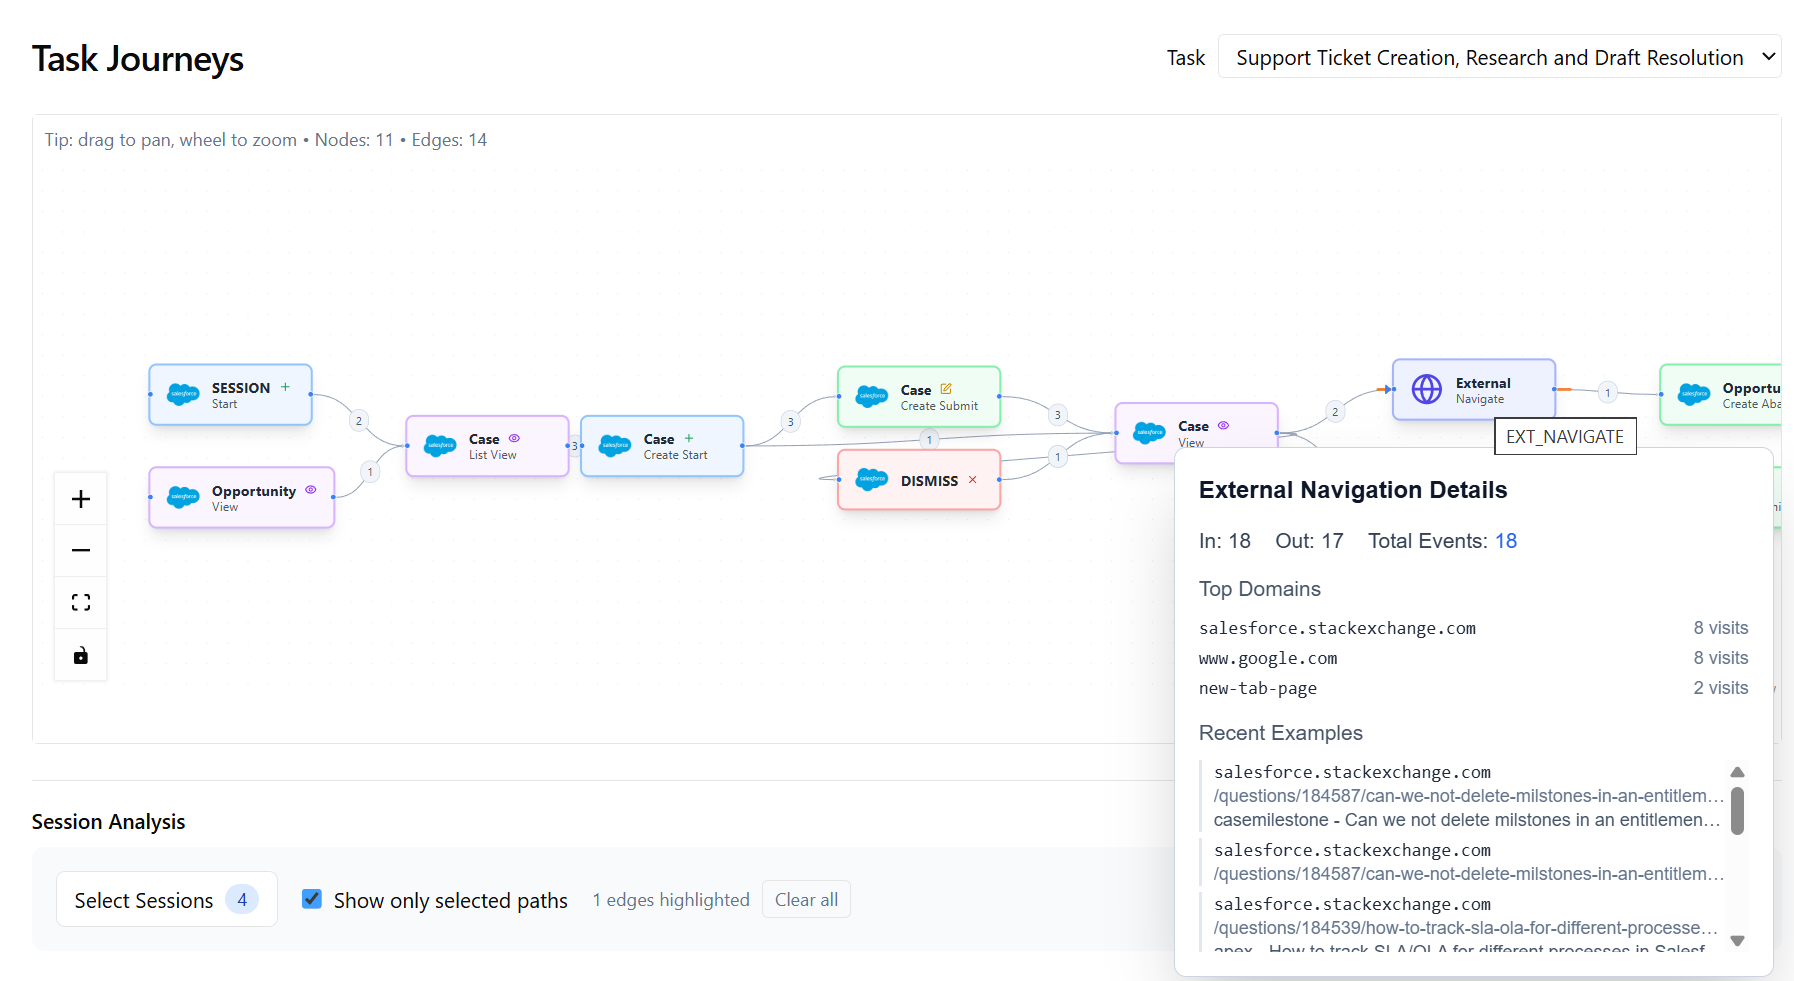Toggle the eye icon on the Case List View node
1794x981 pixels.
coord(514,438)
